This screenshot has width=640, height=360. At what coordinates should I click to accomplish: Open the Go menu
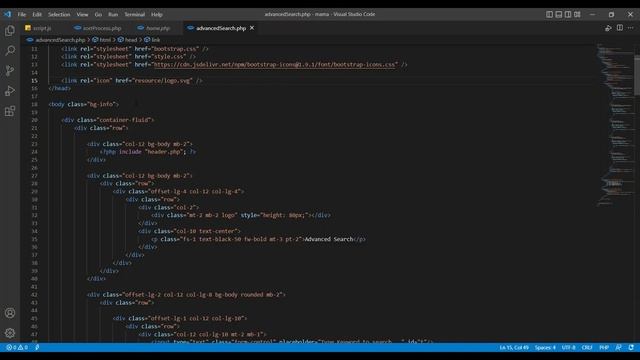98,14
